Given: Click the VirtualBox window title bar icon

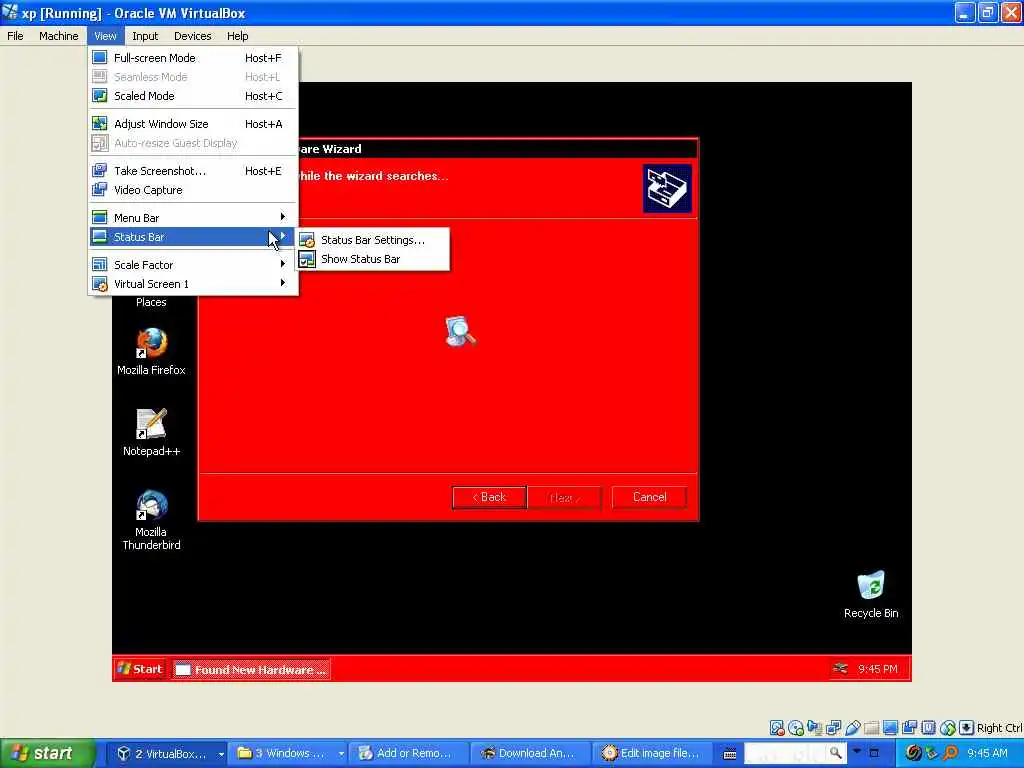Looking at the screenshot, I should click(x=10, y=12).
